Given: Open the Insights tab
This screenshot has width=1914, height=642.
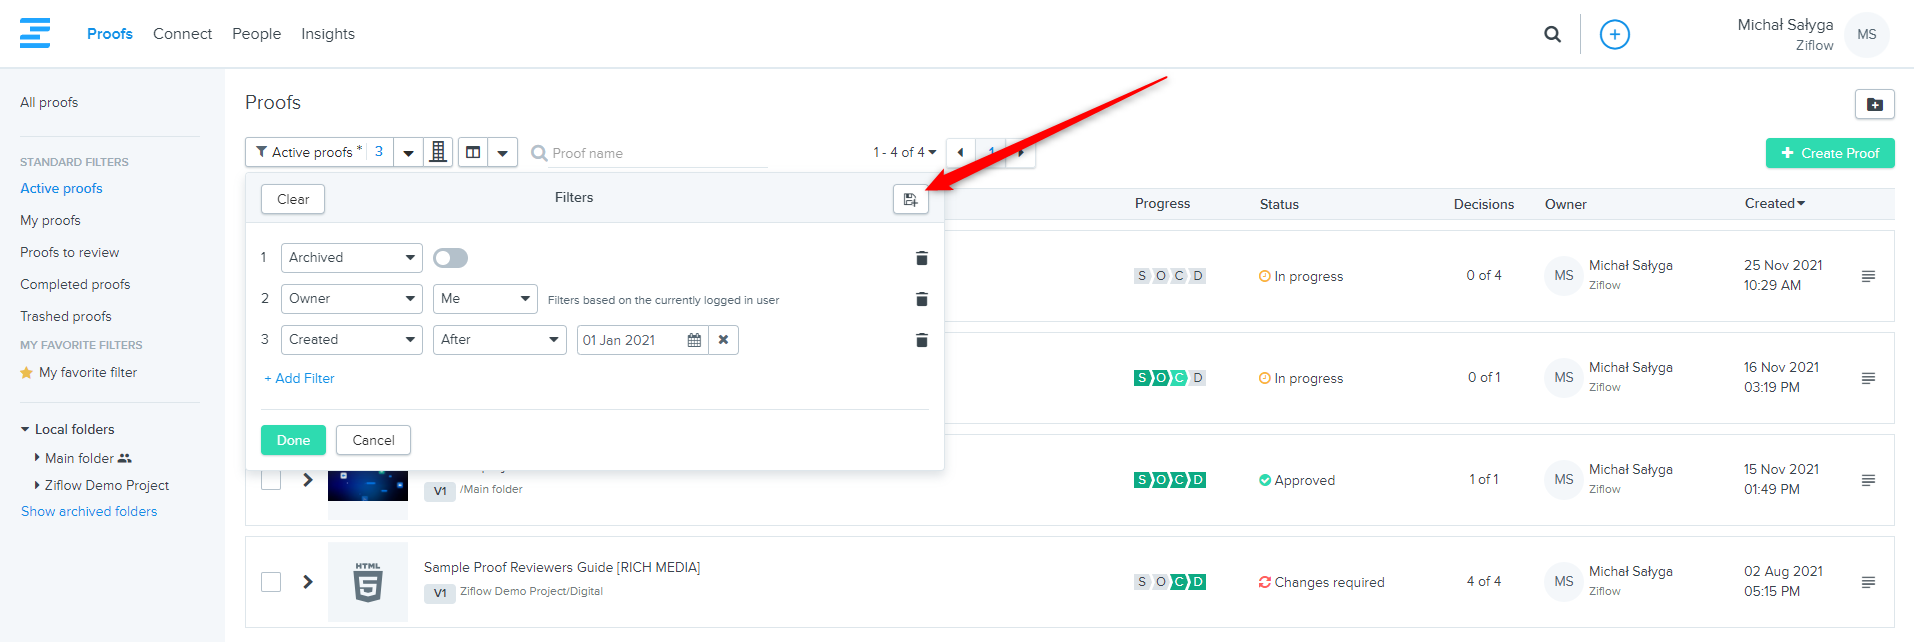Looking at the screenshot, I should 327,34.
